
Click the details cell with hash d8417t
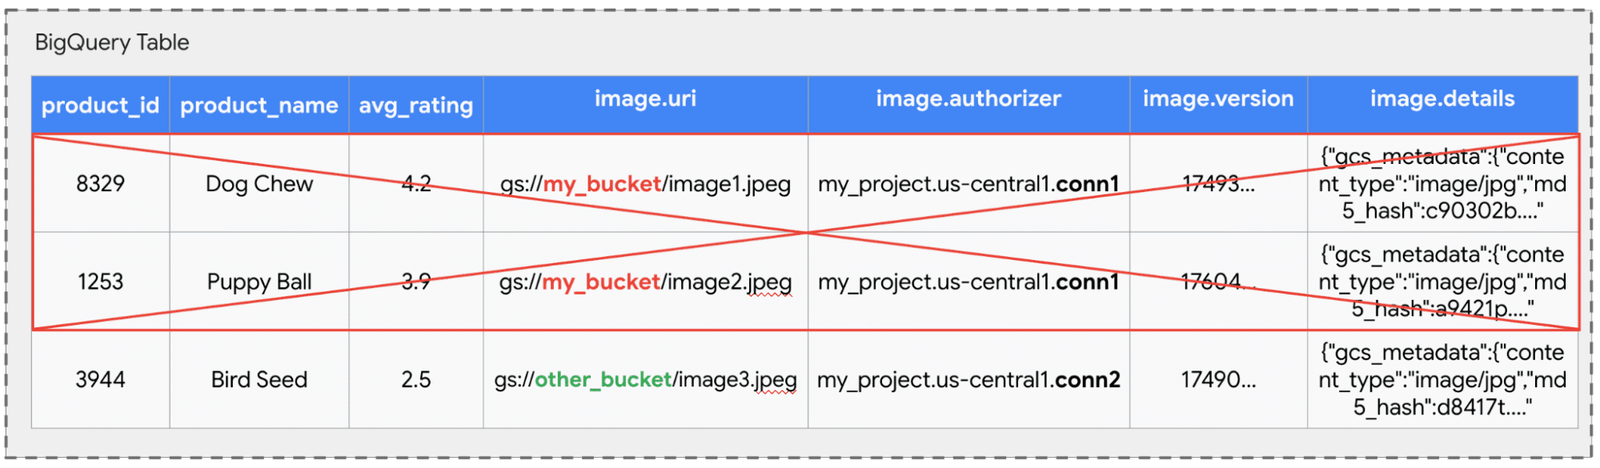pos(1442,380)
